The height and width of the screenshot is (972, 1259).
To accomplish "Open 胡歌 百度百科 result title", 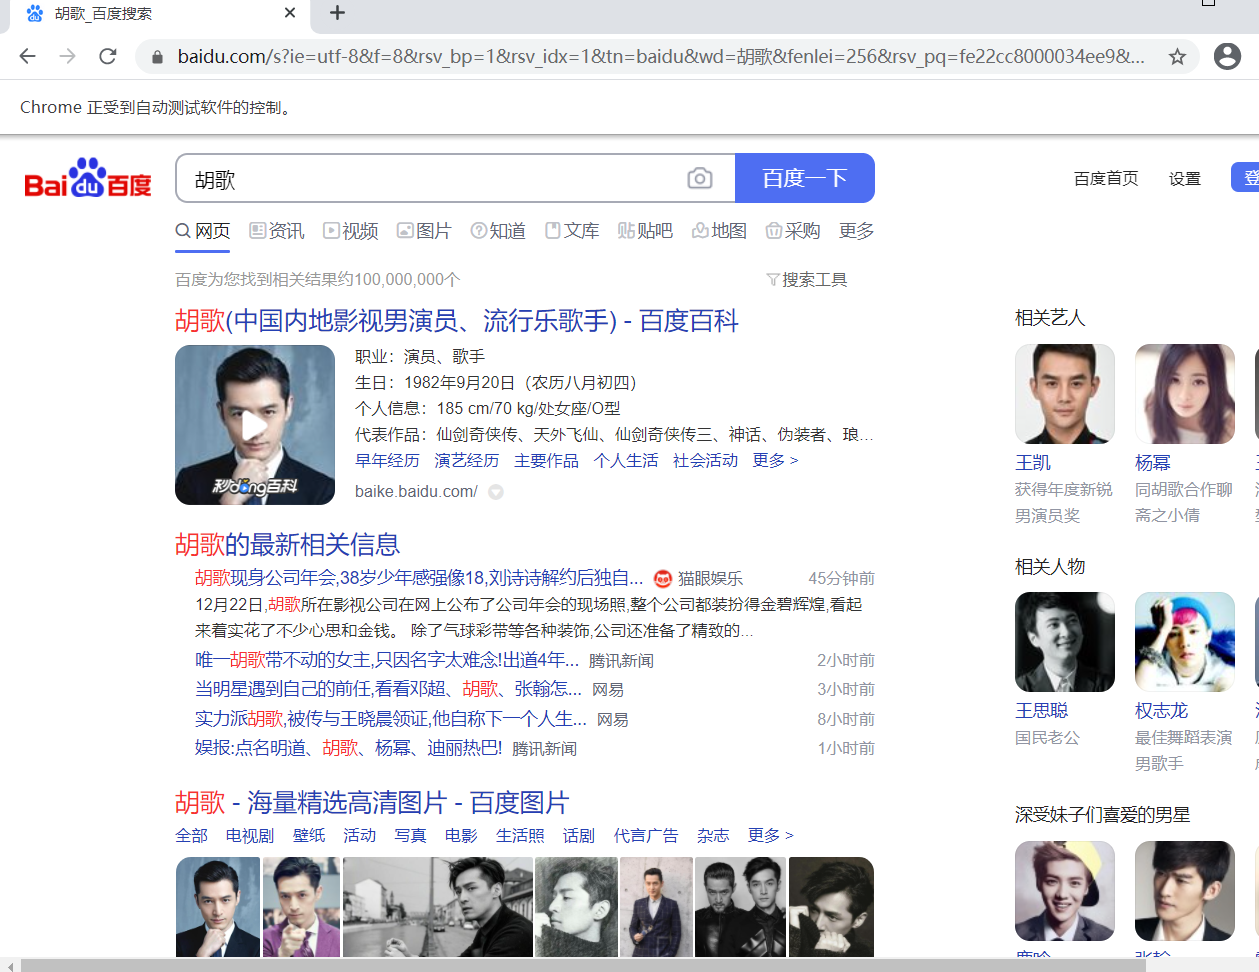I will pos(456,321).
